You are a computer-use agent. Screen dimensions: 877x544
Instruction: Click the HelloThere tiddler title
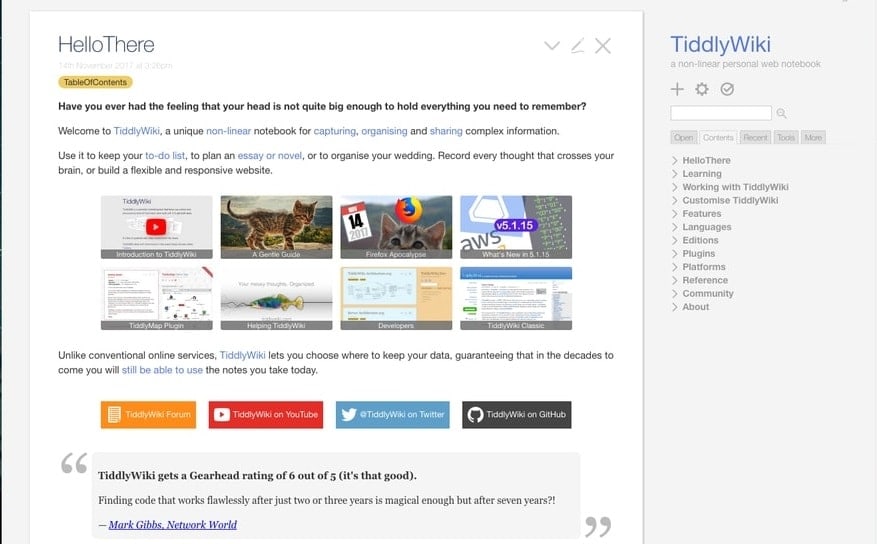[106, 45]
